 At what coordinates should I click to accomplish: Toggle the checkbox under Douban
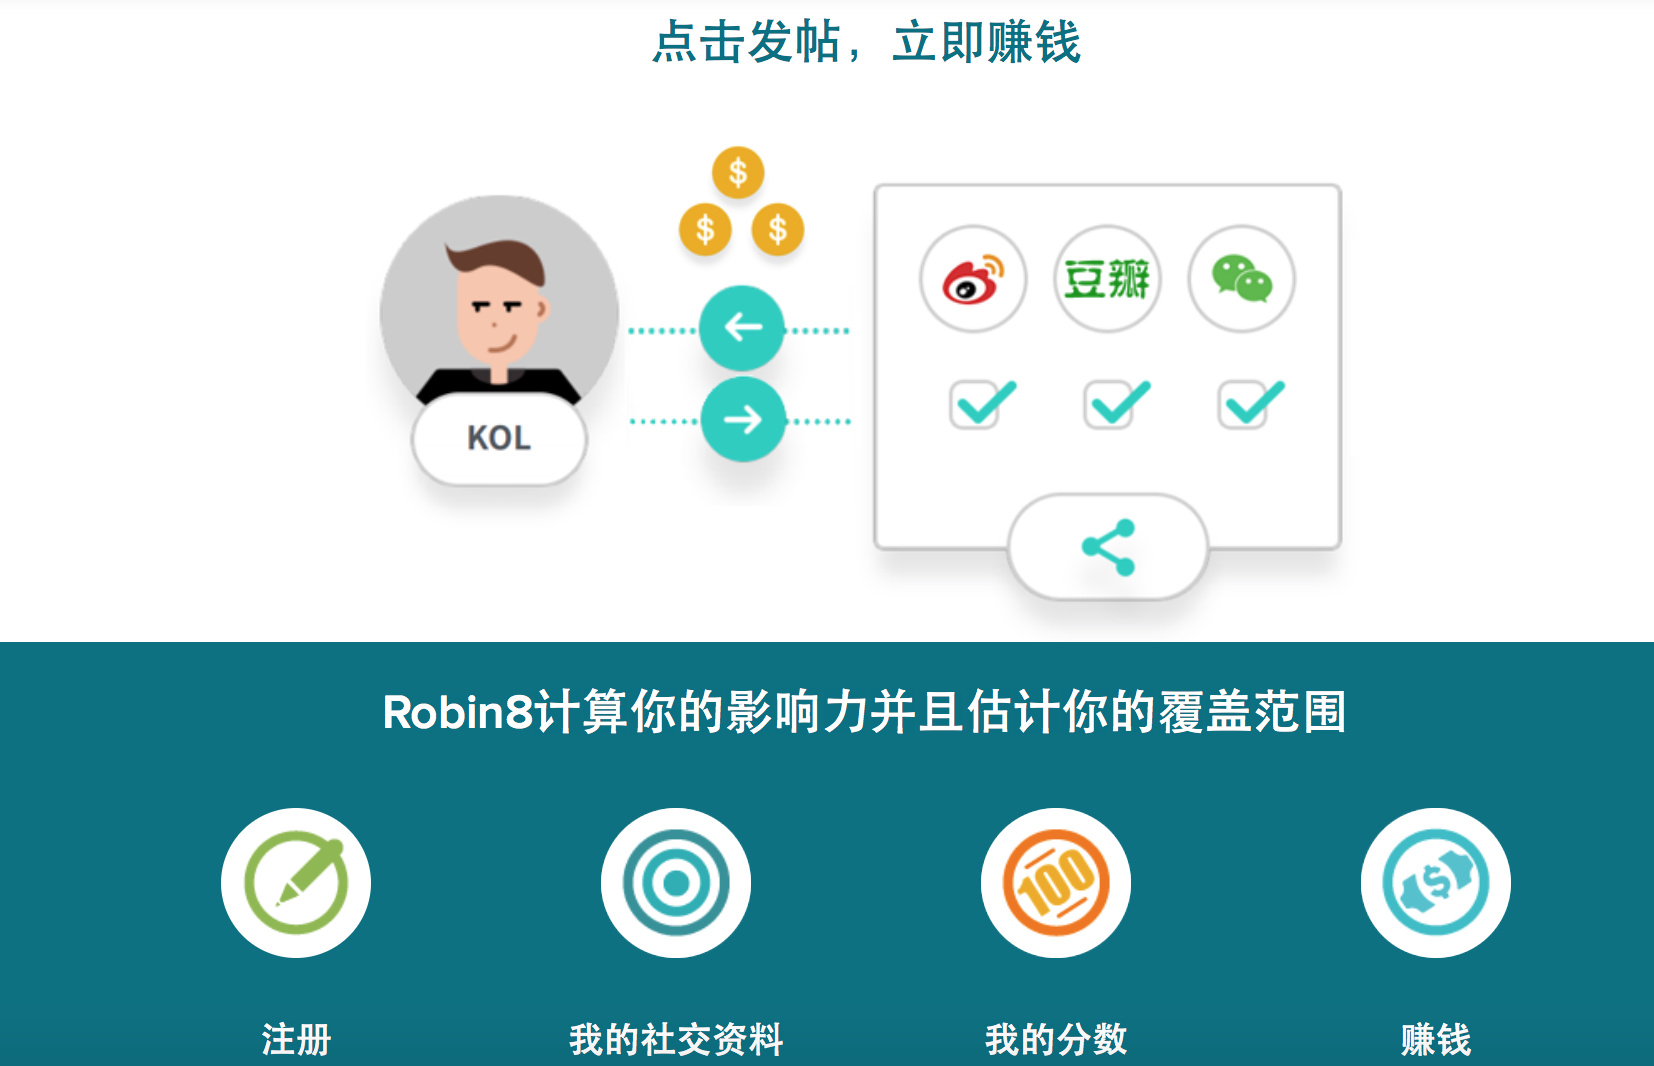click(x=1115, y=404)
